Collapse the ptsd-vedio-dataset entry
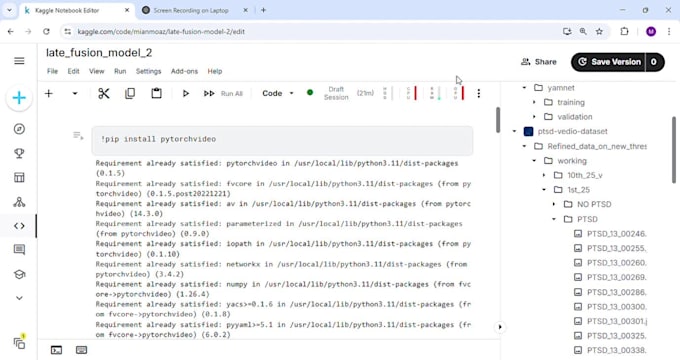The width and height of the screenshot is (680, 360). [x=515, y=131]
